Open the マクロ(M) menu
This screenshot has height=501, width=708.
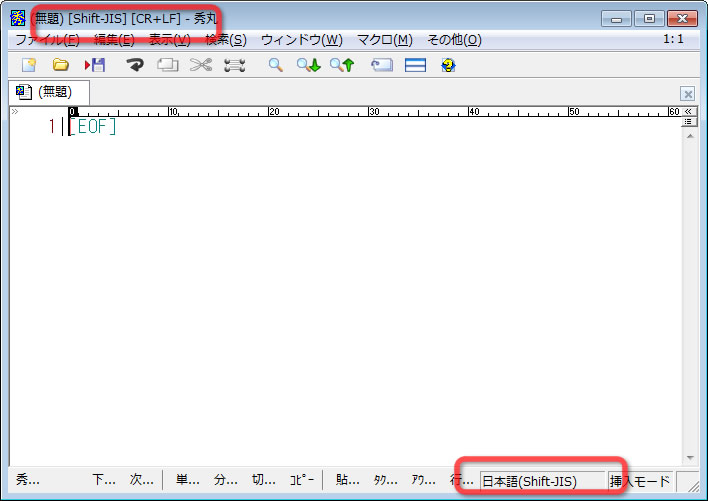tap(385, 40)
